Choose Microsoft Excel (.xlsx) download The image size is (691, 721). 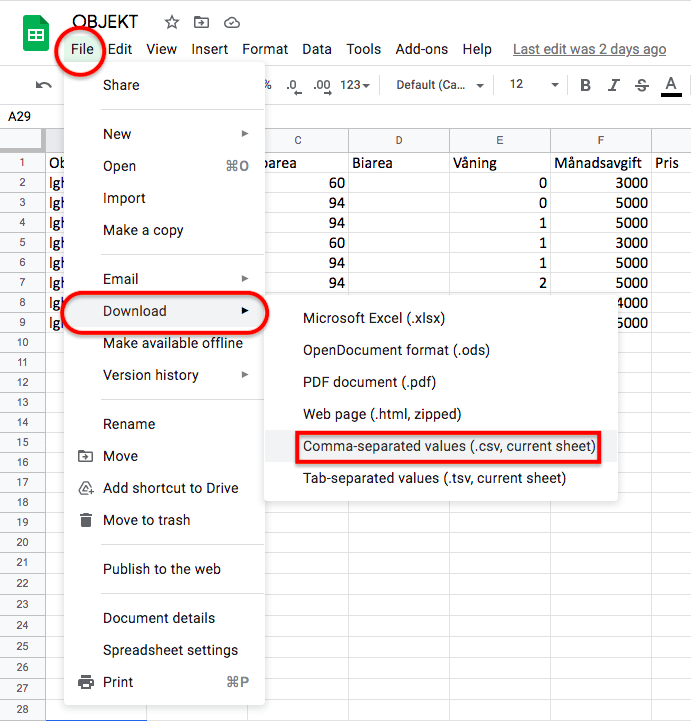point(374,318)
